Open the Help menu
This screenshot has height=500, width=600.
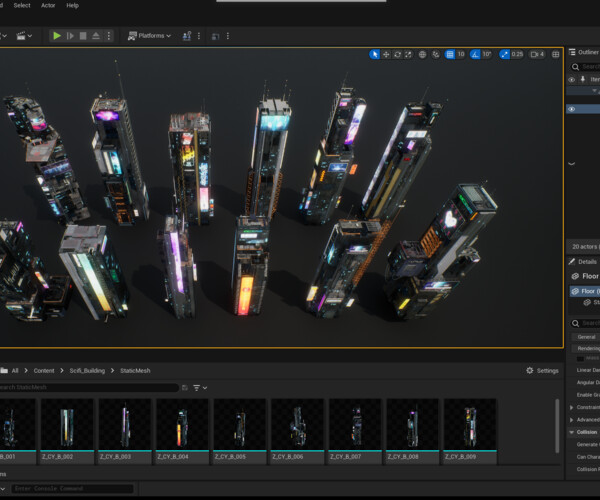(x=72, y=5)
